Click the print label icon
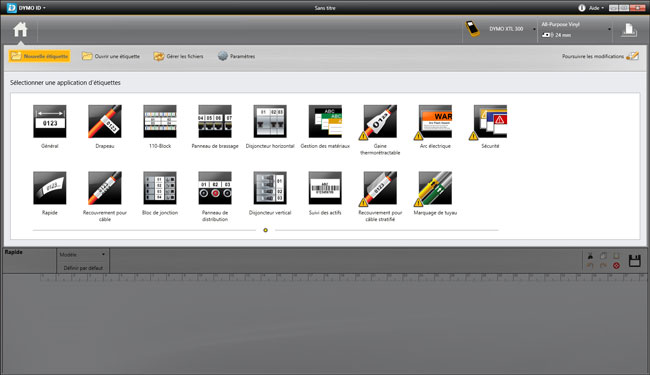 [629, 30]
